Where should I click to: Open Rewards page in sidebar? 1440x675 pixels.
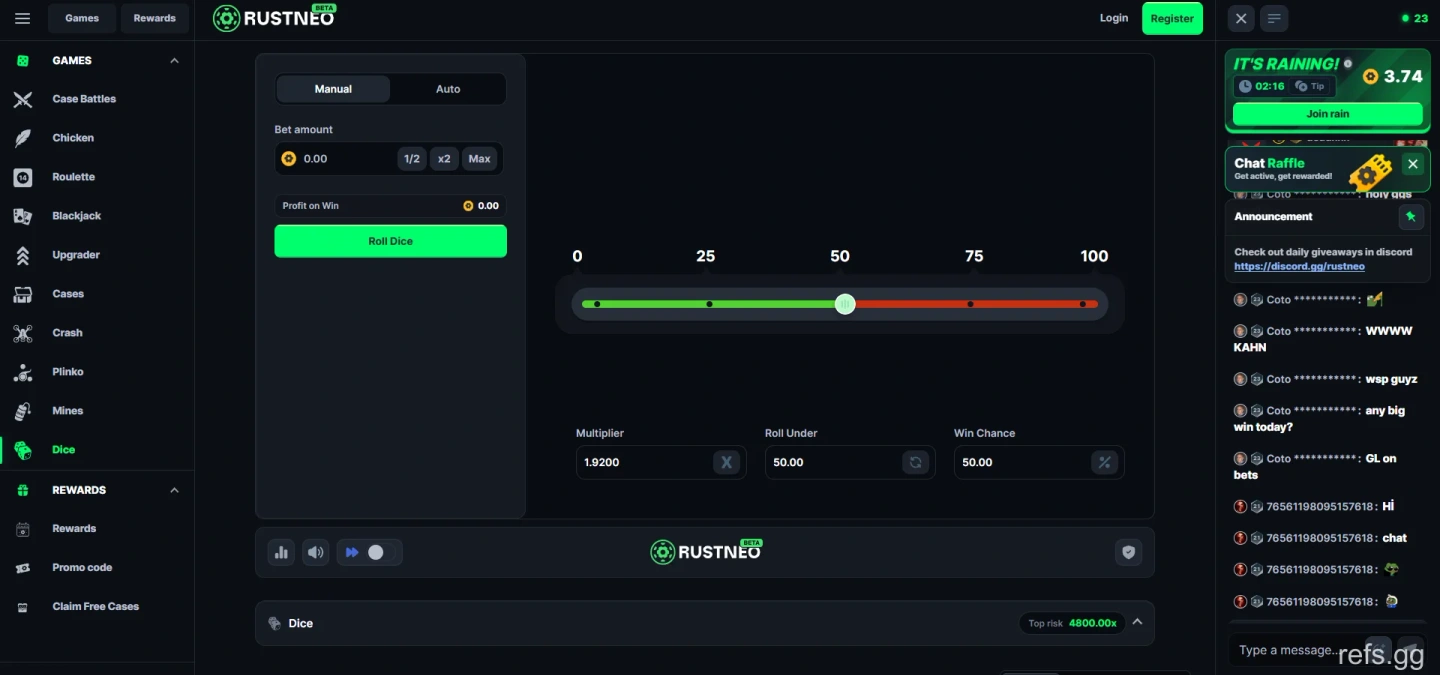click(74, 529)
